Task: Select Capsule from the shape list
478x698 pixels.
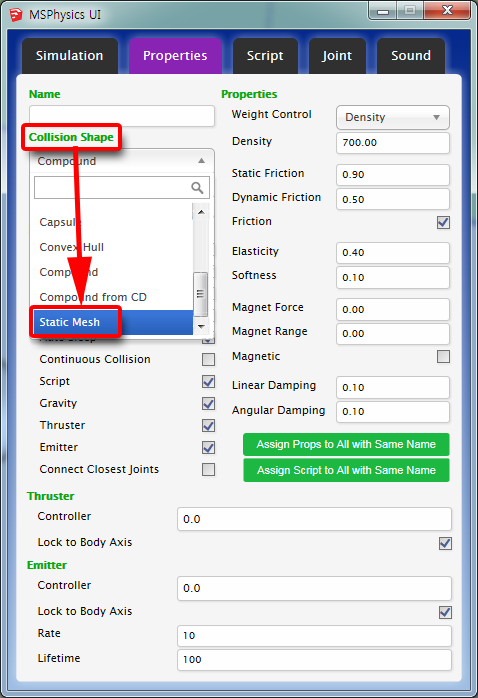Action: tap(111, 222)
